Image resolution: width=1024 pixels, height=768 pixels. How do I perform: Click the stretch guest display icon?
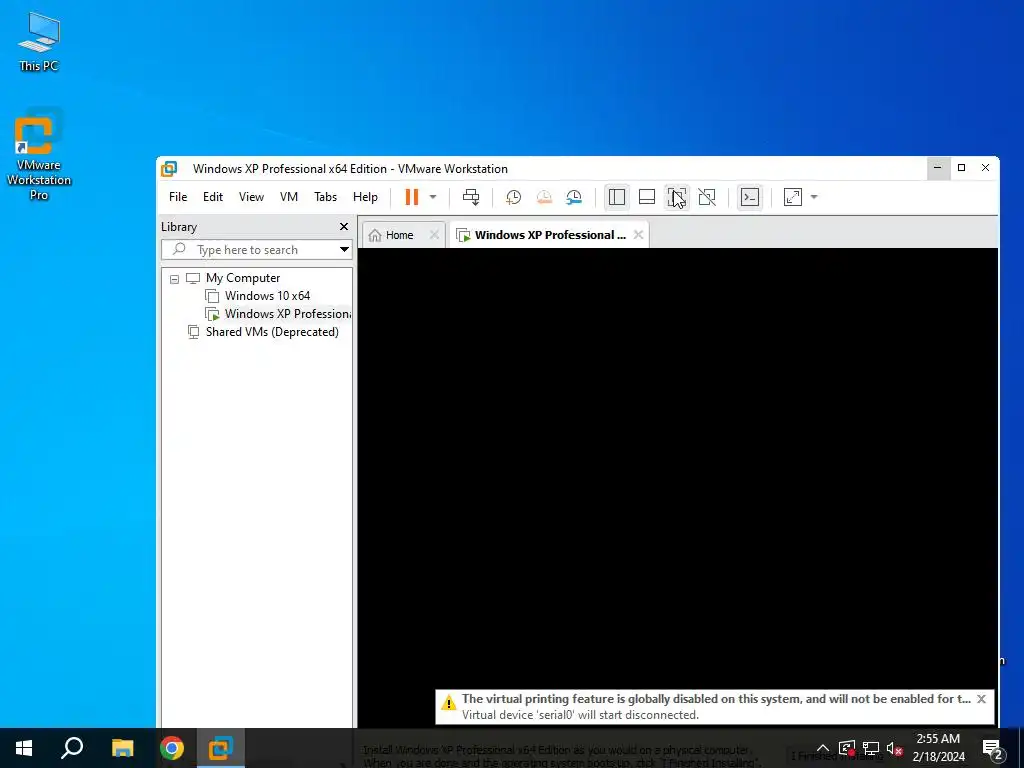click(793, 197)
